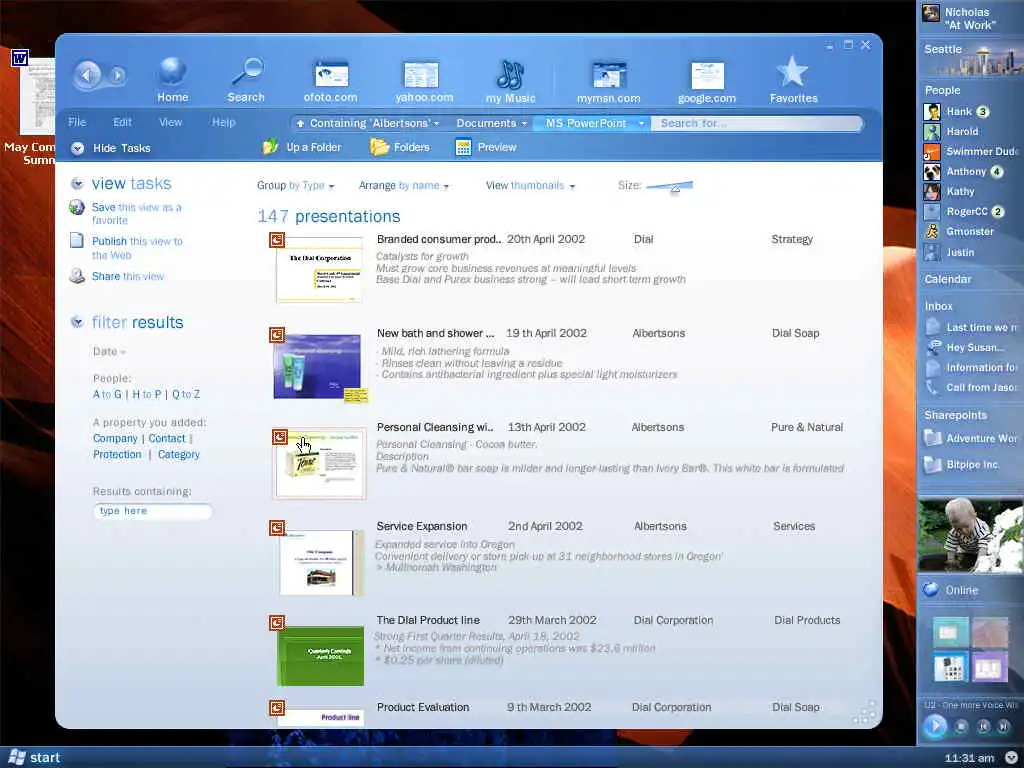Open the File menu
This screenshot has width=1024, height=768.
pos(77,122)
